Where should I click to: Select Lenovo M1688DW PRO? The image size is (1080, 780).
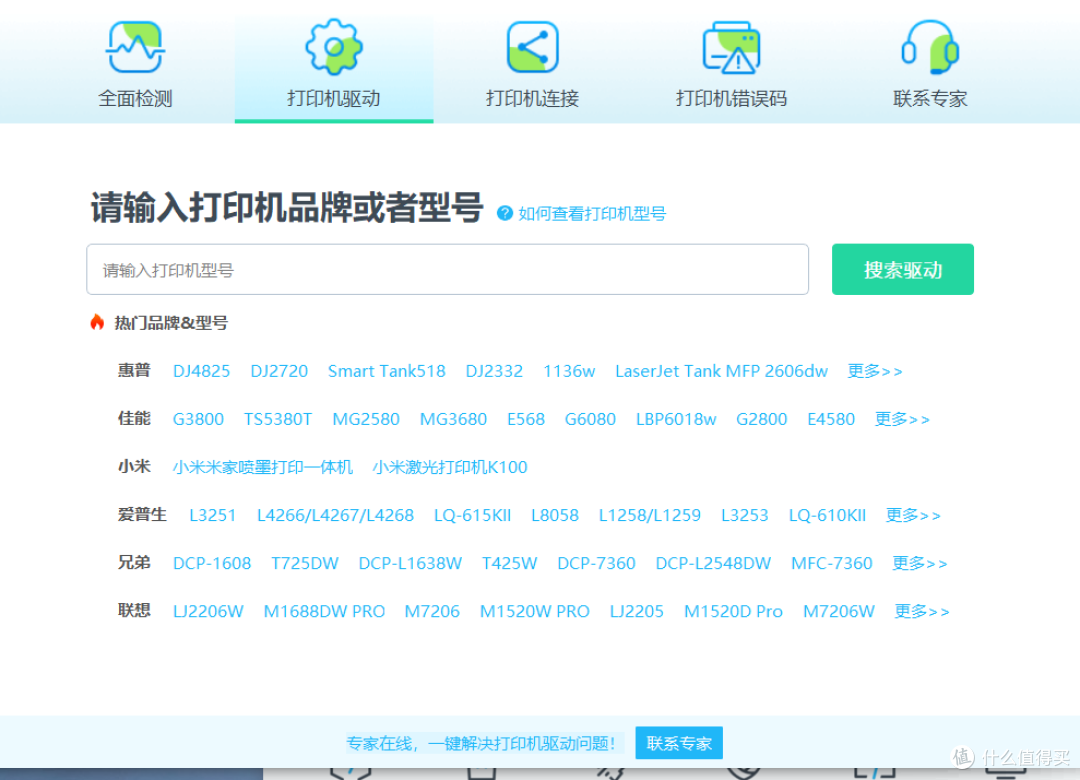(x=324, y=611)
